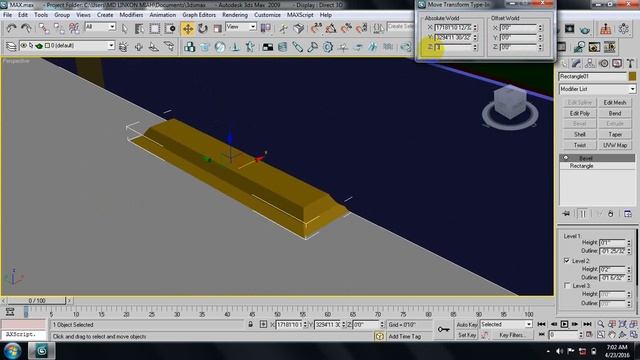Screen dimensions: 640x360
Task: Click the Windows Start orb
Action: (x=12, y=351)
